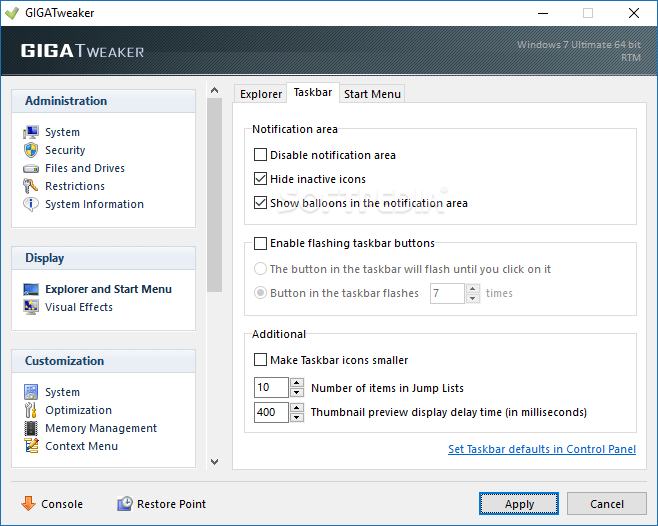Click the Security shield icon

[31, 150]
